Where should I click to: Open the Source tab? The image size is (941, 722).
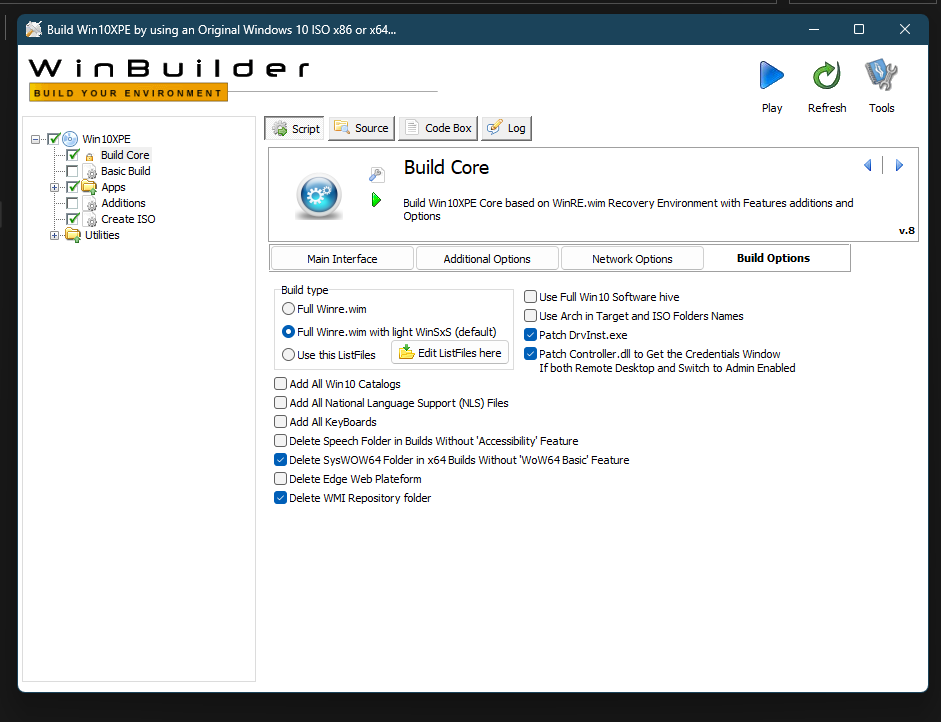[361, 128]
